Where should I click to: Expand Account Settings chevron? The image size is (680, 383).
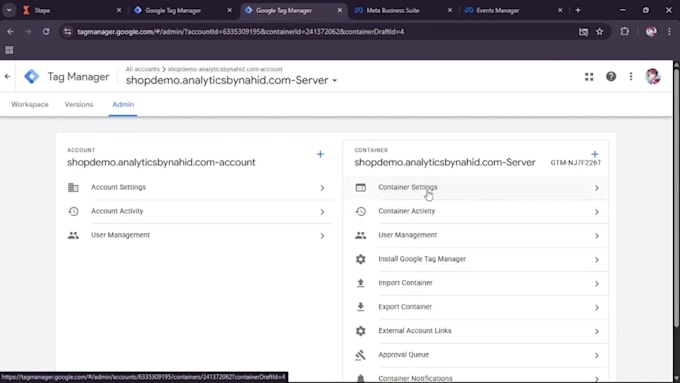point(322,188)
